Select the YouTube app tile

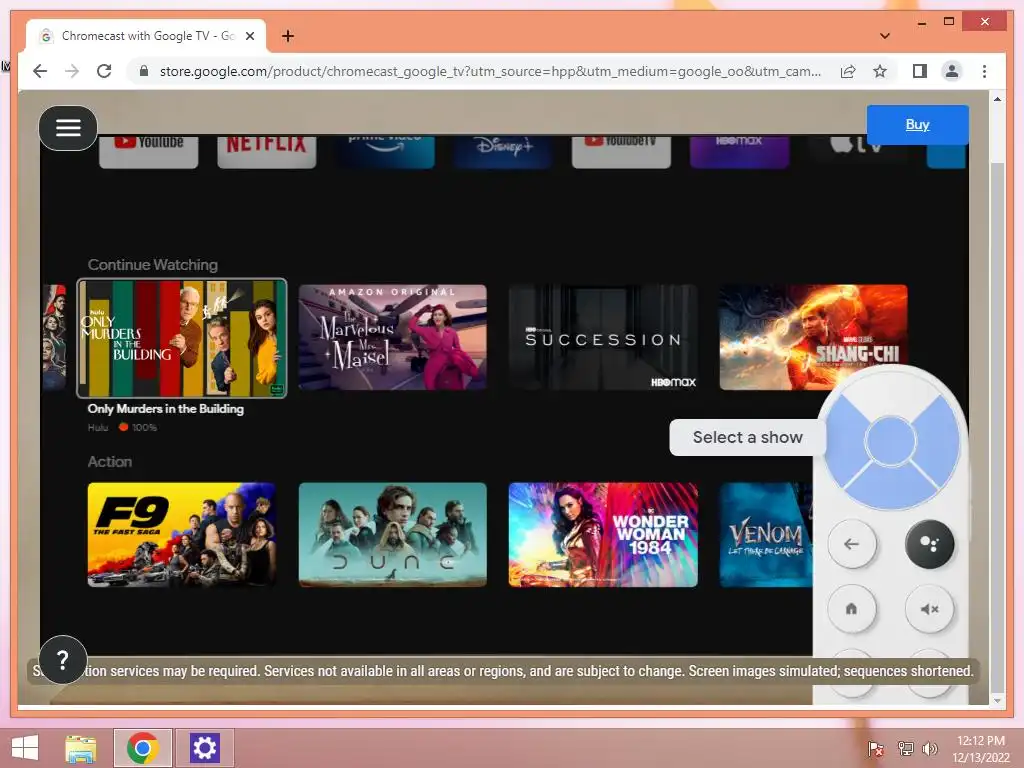tap(149, 150)
